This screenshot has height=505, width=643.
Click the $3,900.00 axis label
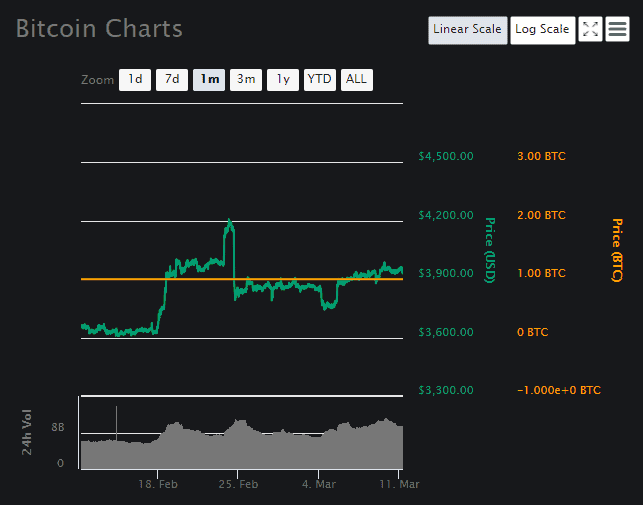(446, 273)
